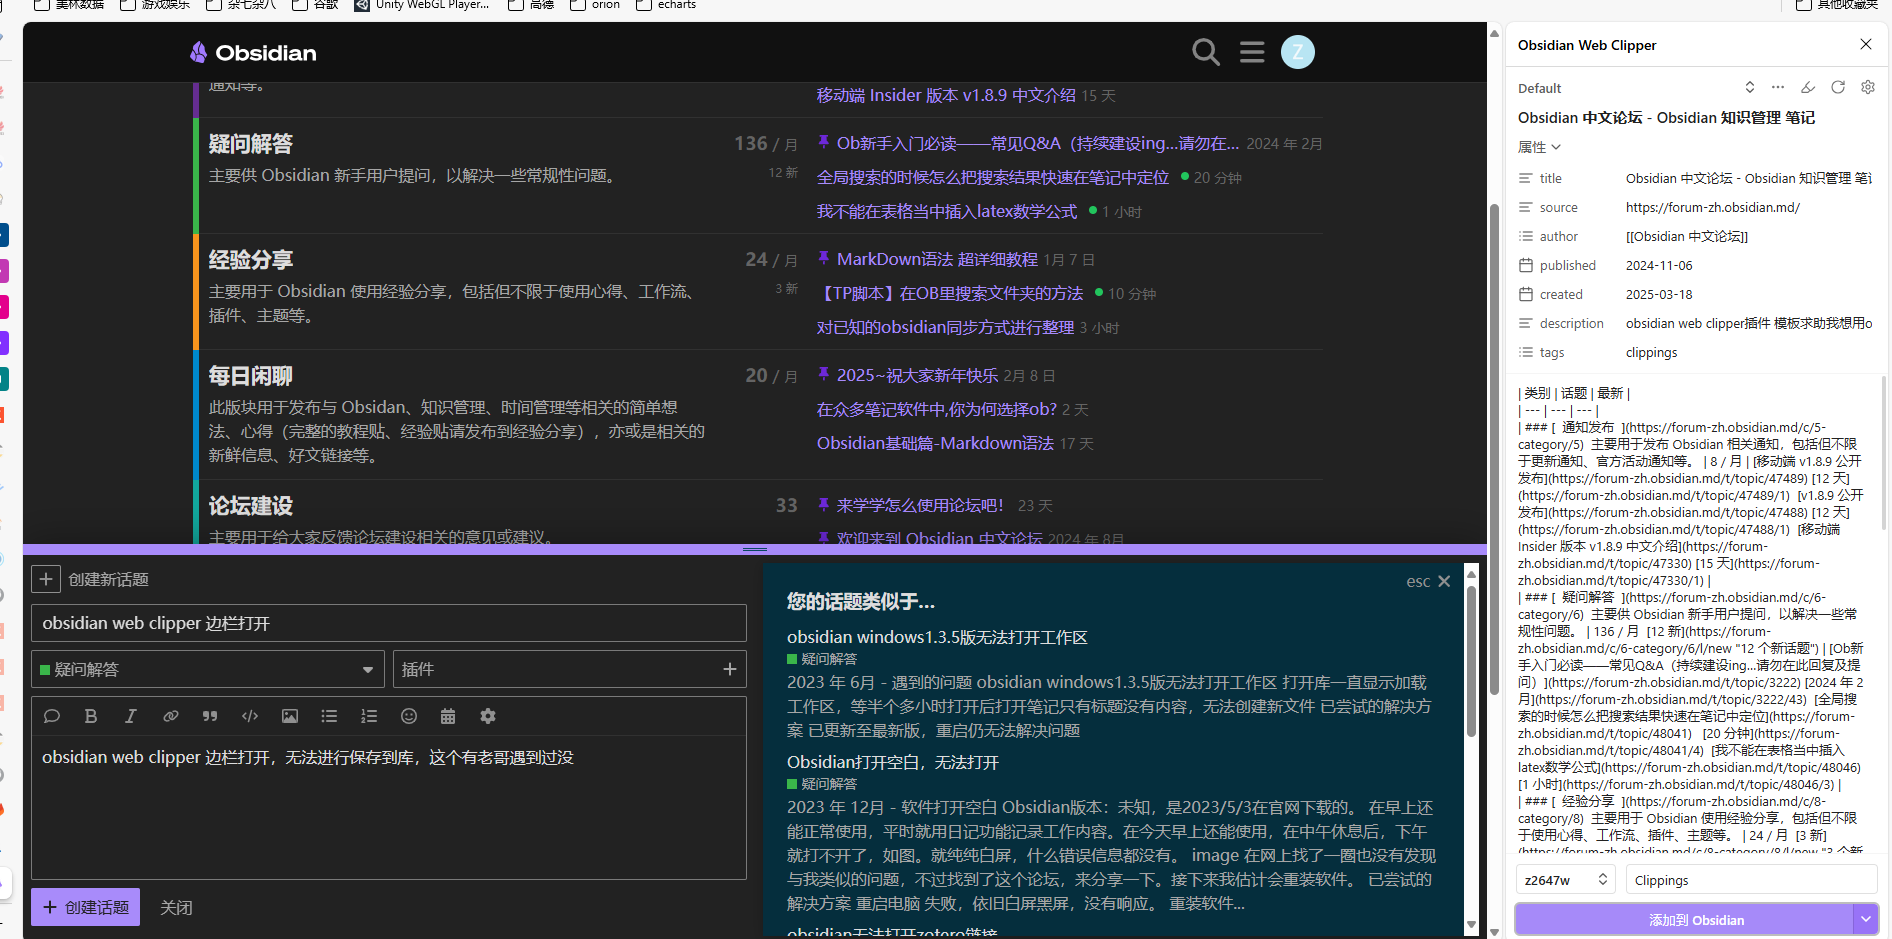Click the 关闭 composer link
The height and width of the screenshot is (939, 1892).
point(176,908)
